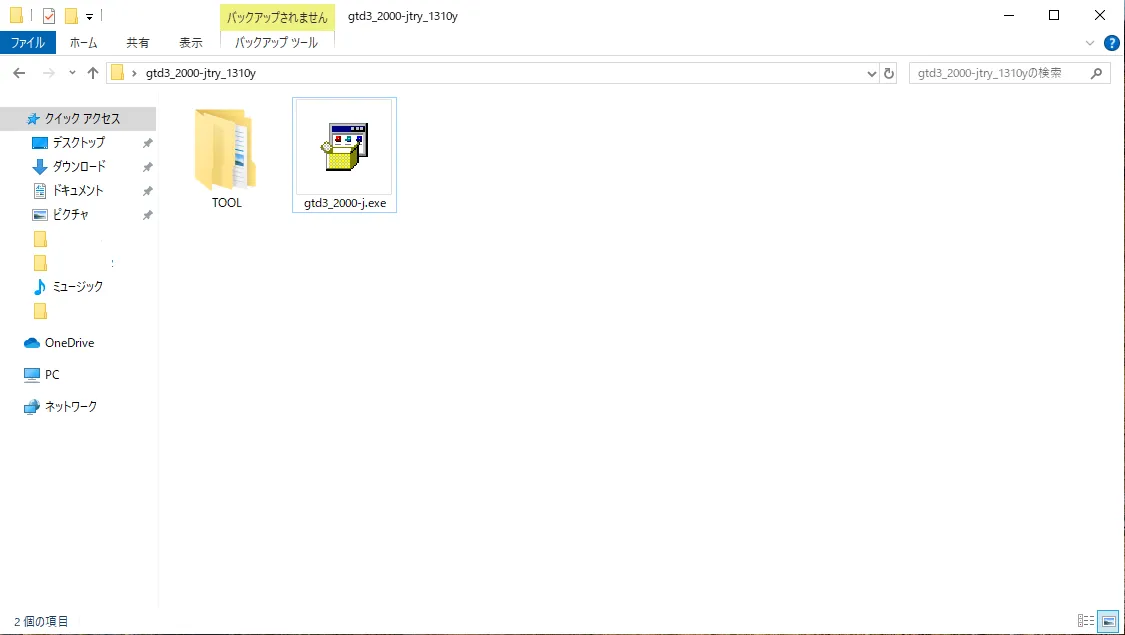
Task: Switch to the ホーム ribbon tab
Action: [x=84, y=43]
